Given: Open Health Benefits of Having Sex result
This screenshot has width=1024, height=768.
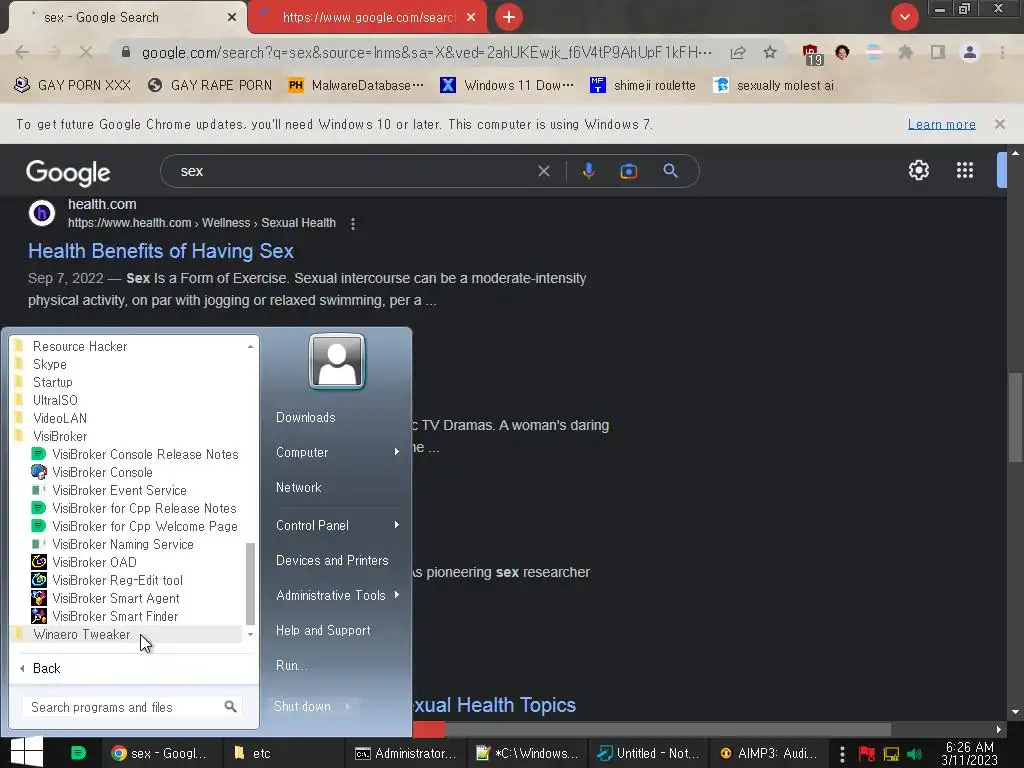Looking at the screenshot, I should 161,251.
